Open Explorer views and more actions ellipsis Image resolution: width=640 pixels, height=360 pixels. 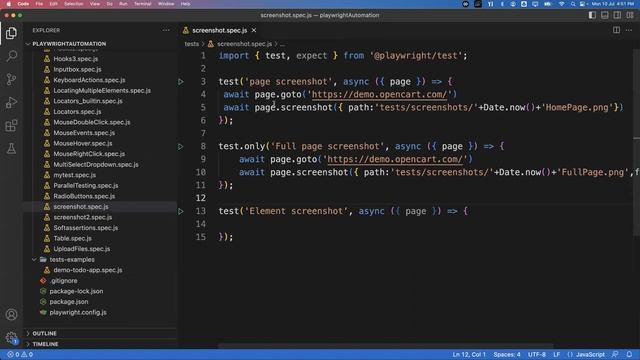point(166,30)
